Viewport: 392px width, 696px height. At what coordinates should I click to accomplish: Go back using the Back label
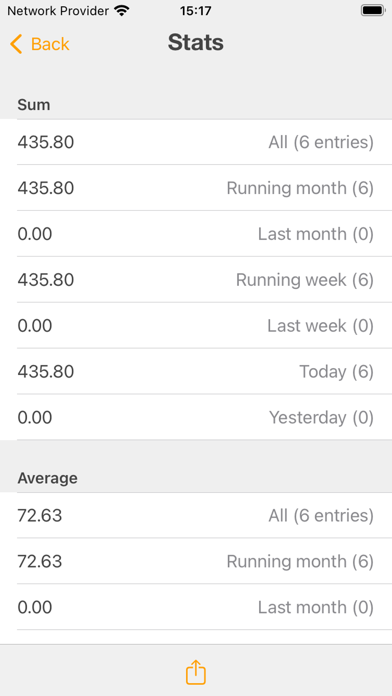coord(50,44)
